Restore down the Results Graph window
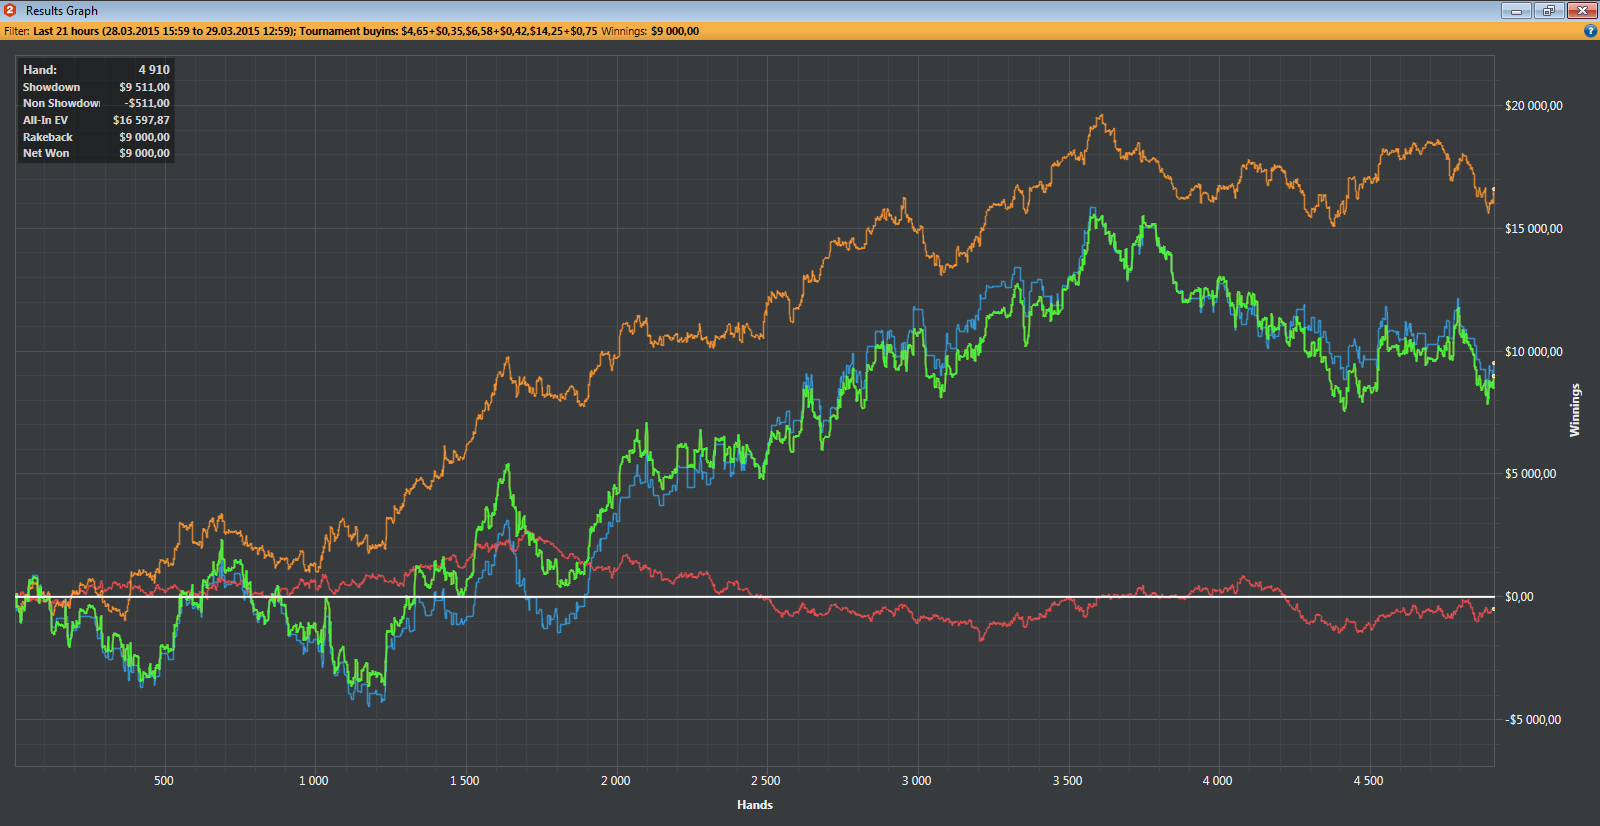The image size is (1600, 826). pyautogui.click(x=1549, y=11)
